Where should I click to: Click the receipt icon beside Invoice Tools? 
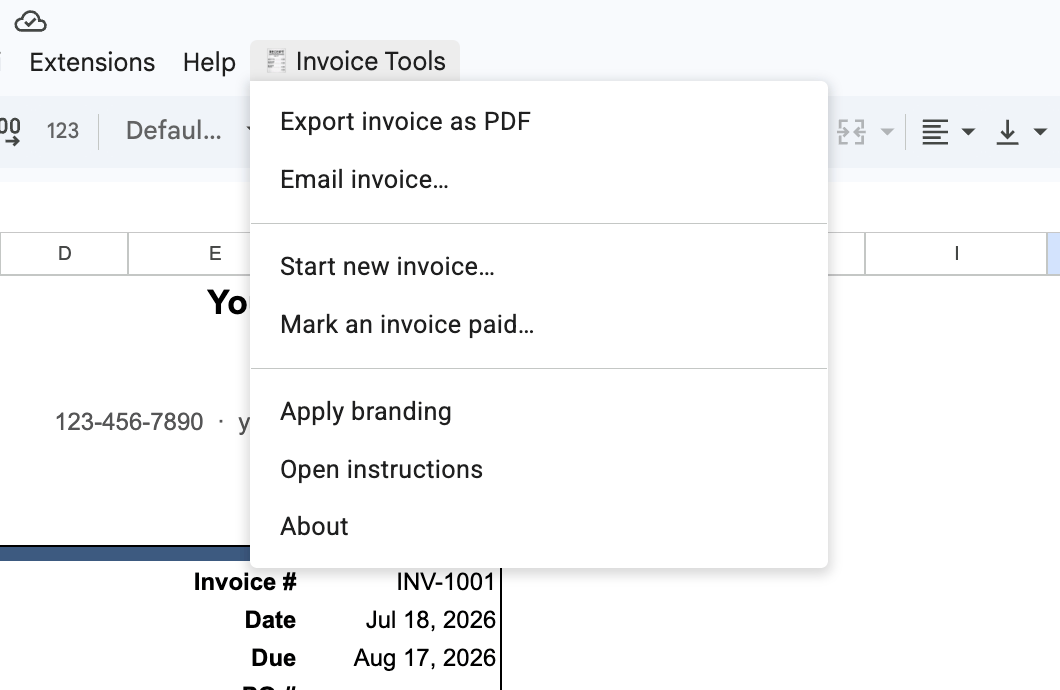(x=276, y=61)
